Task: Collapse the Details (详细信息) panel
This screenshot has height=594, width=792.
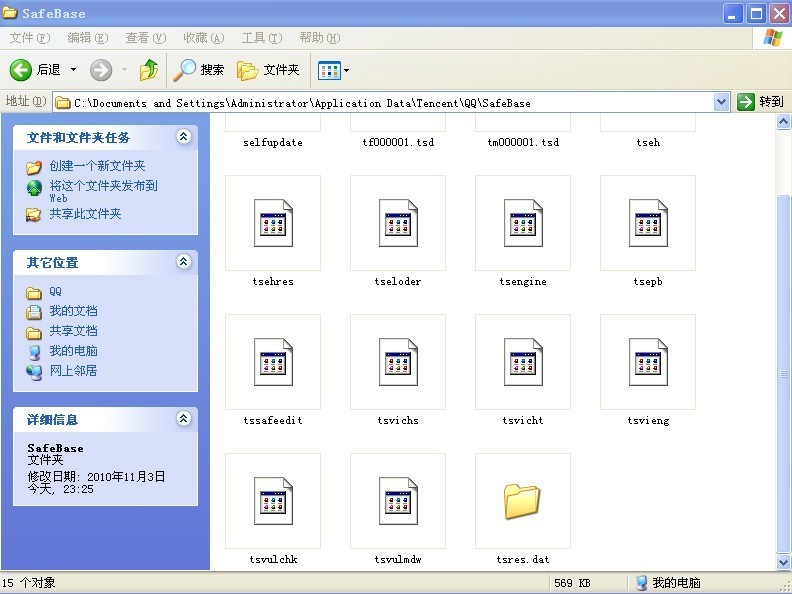Action: tap(183, 419)
